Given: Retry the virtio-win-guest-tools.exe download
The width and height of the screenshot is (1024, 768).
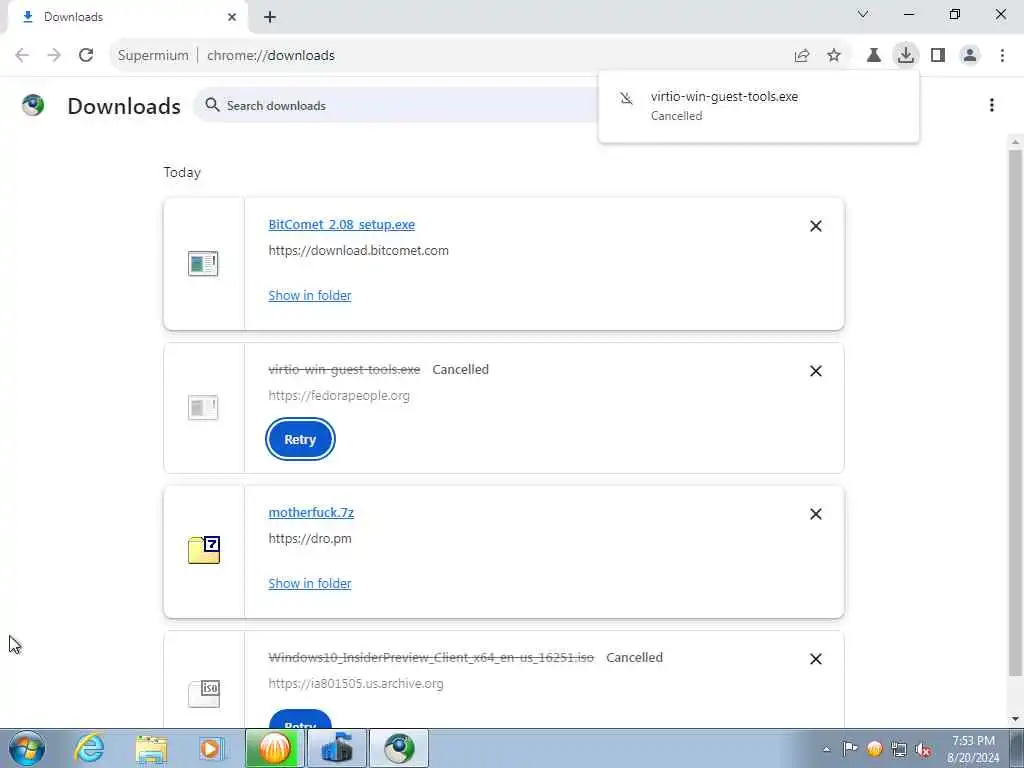Looking at the screenshot, I should point(300,440).
